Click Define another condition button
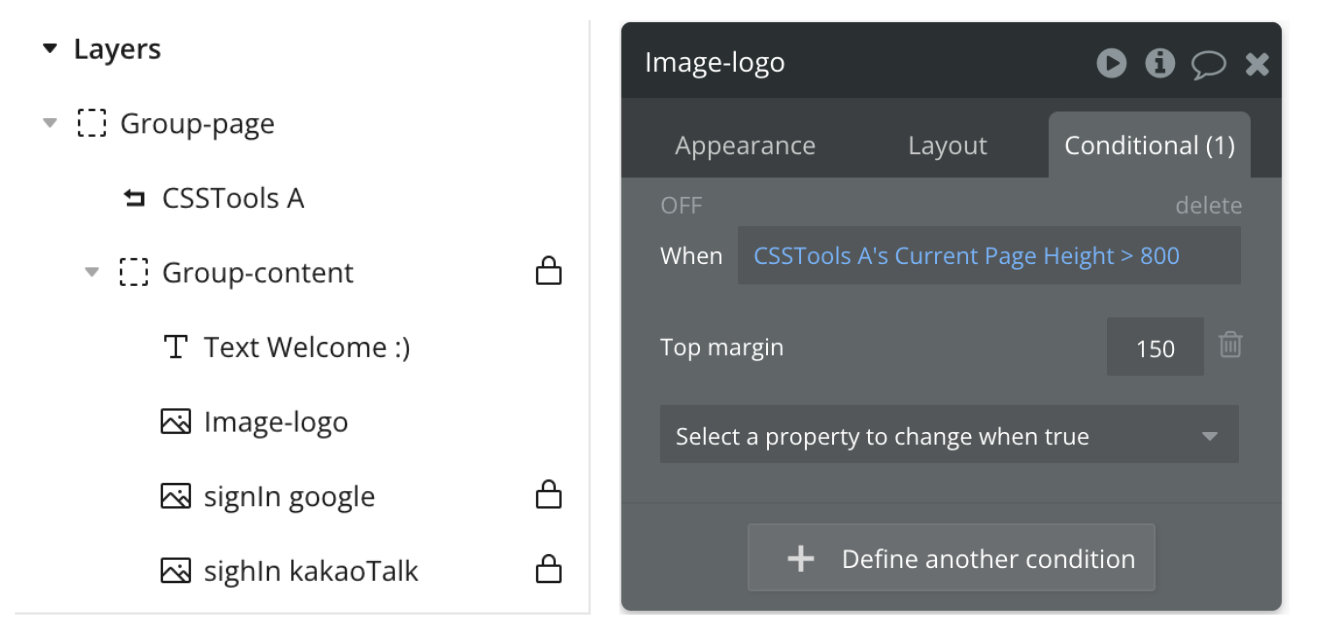This screenshot has height=636, width=1334. tap(951, 558)
